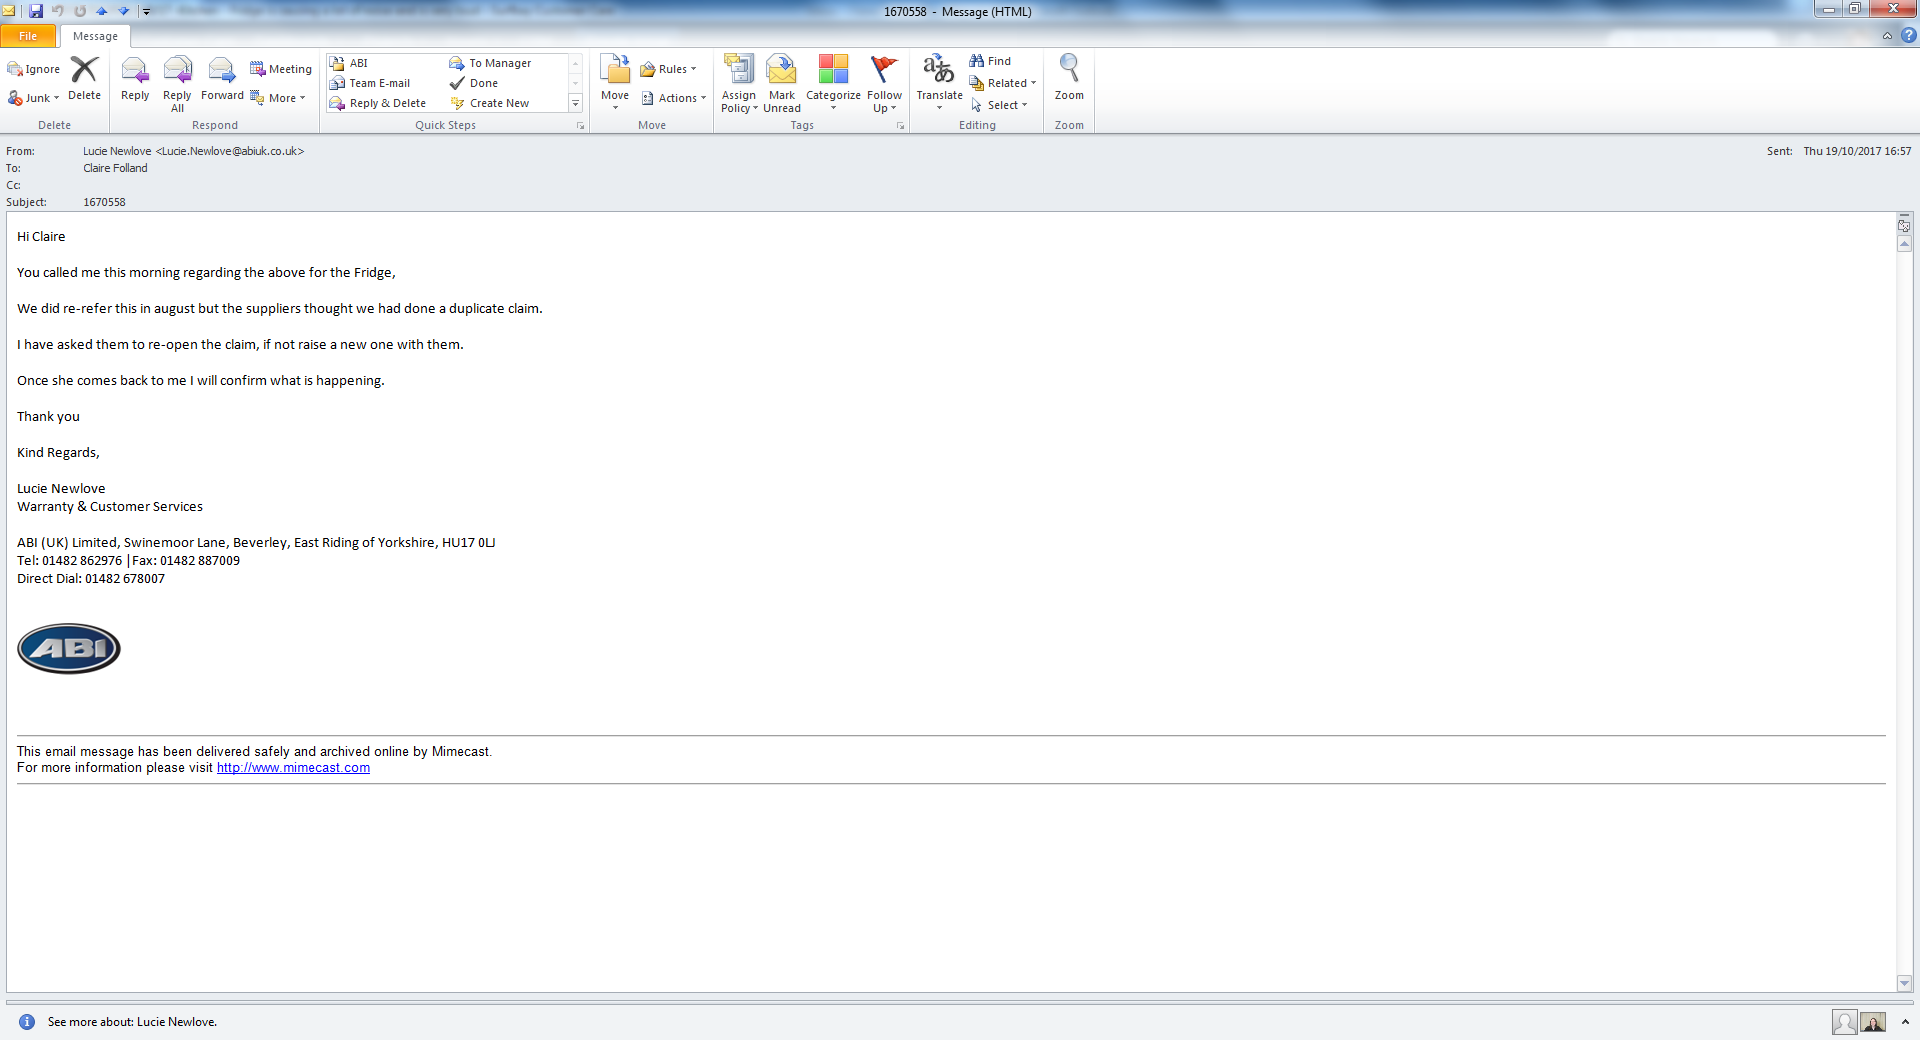Expand the More respond options dropdown
The height and width of the screenshot is (1040, 1920).
[278, 98]
